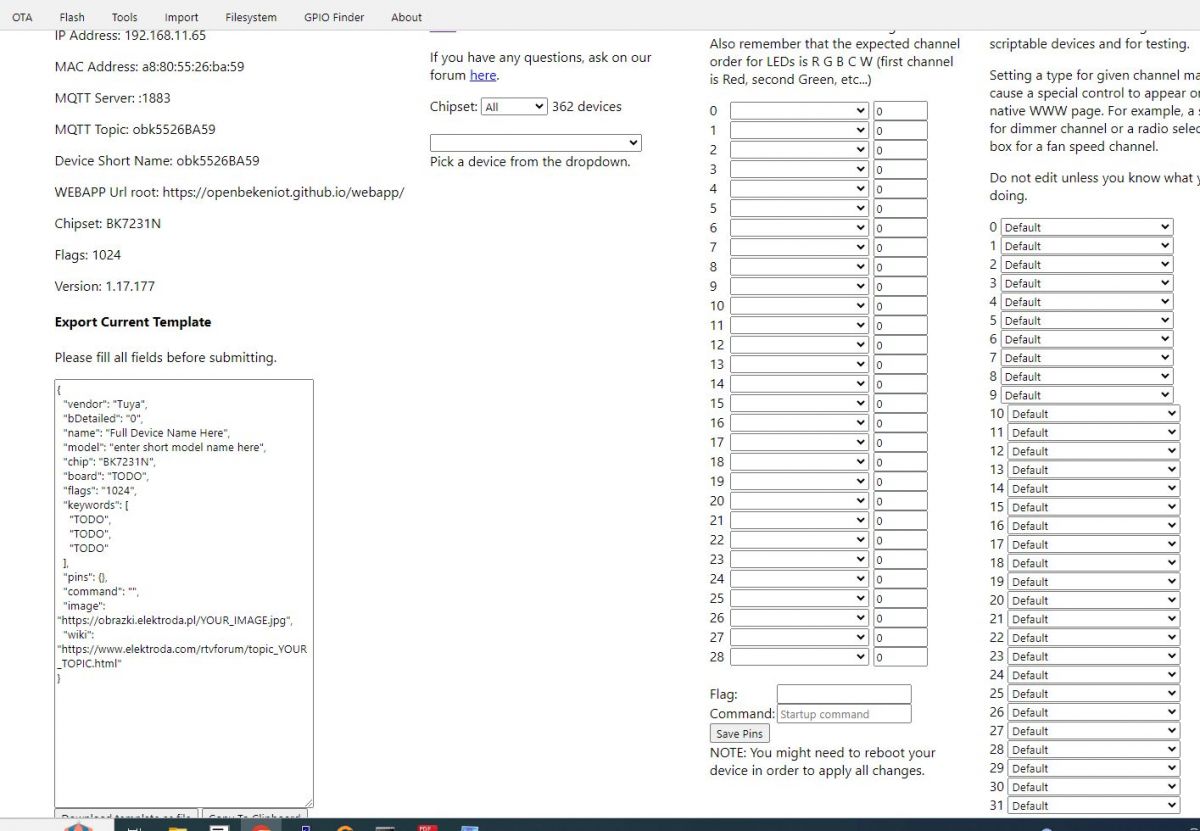Click the MQTT Topic obk5526BA59 line
The height and width of the screenshot is (831, 1200).
[135, 129]
